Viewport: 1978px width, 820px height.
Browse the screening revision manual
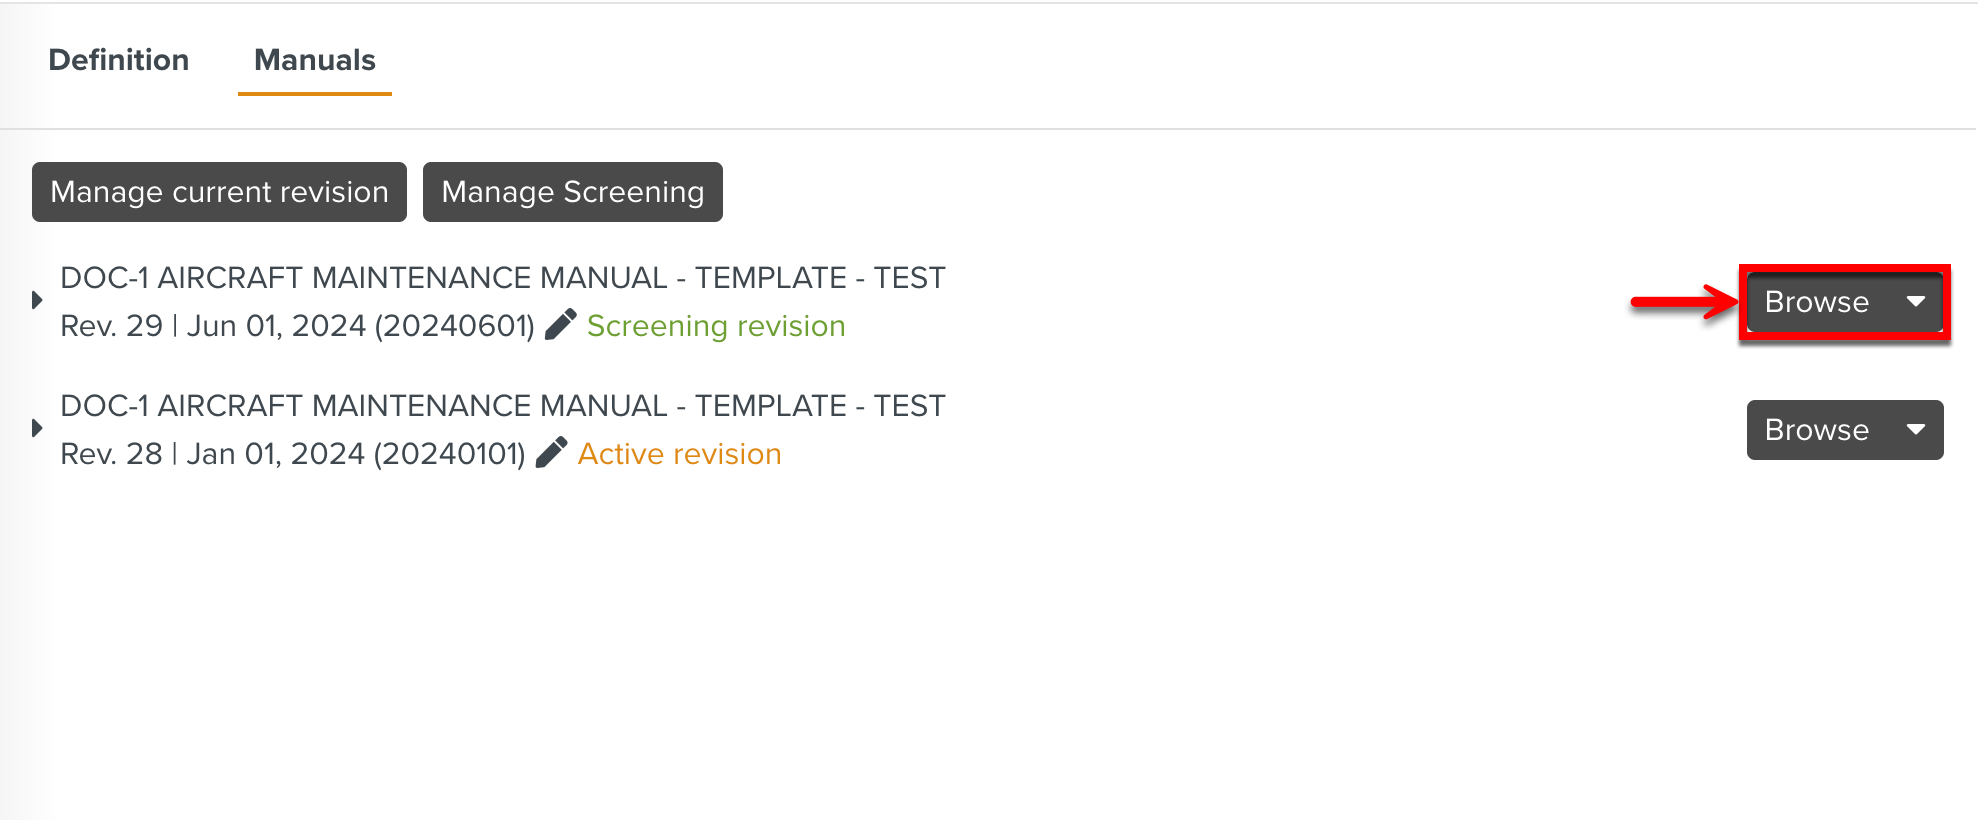click(x=1816, y=301)
